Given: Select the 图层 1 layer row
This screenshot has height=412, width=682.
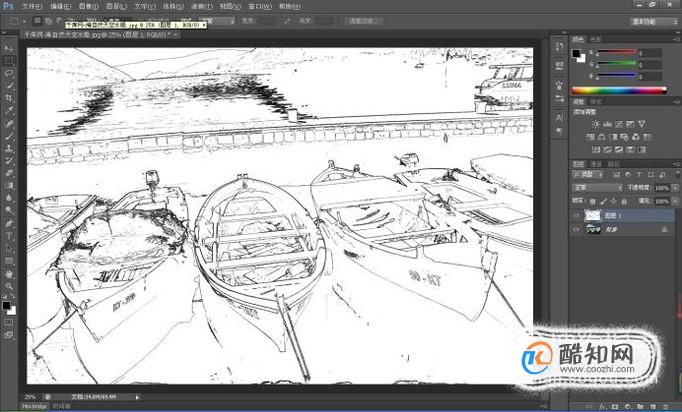Looking at the screenshot, I should [623, 215].
